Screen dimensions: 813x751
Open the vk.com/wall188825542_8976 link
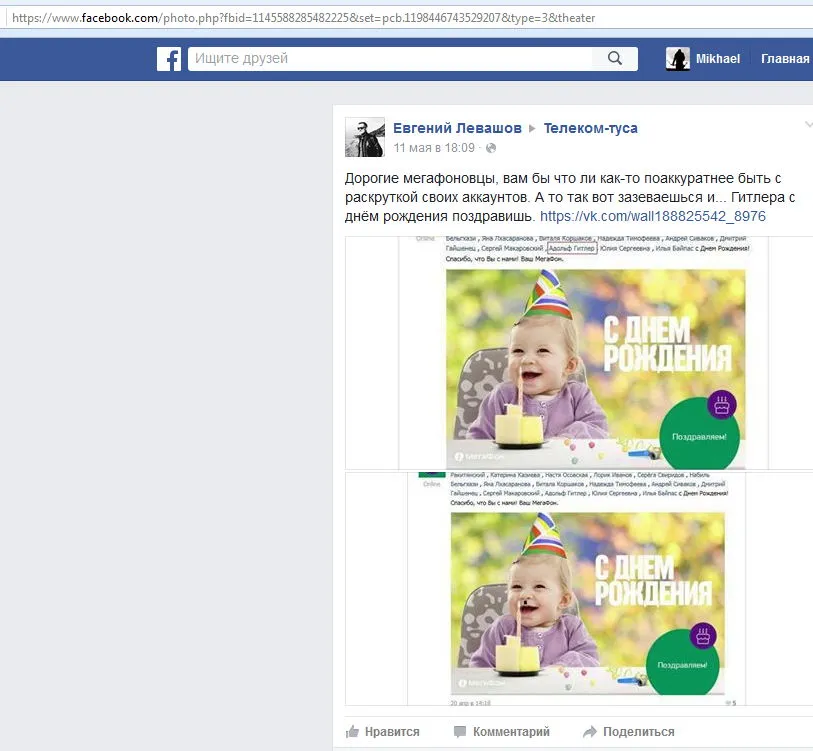coord(653,216)
